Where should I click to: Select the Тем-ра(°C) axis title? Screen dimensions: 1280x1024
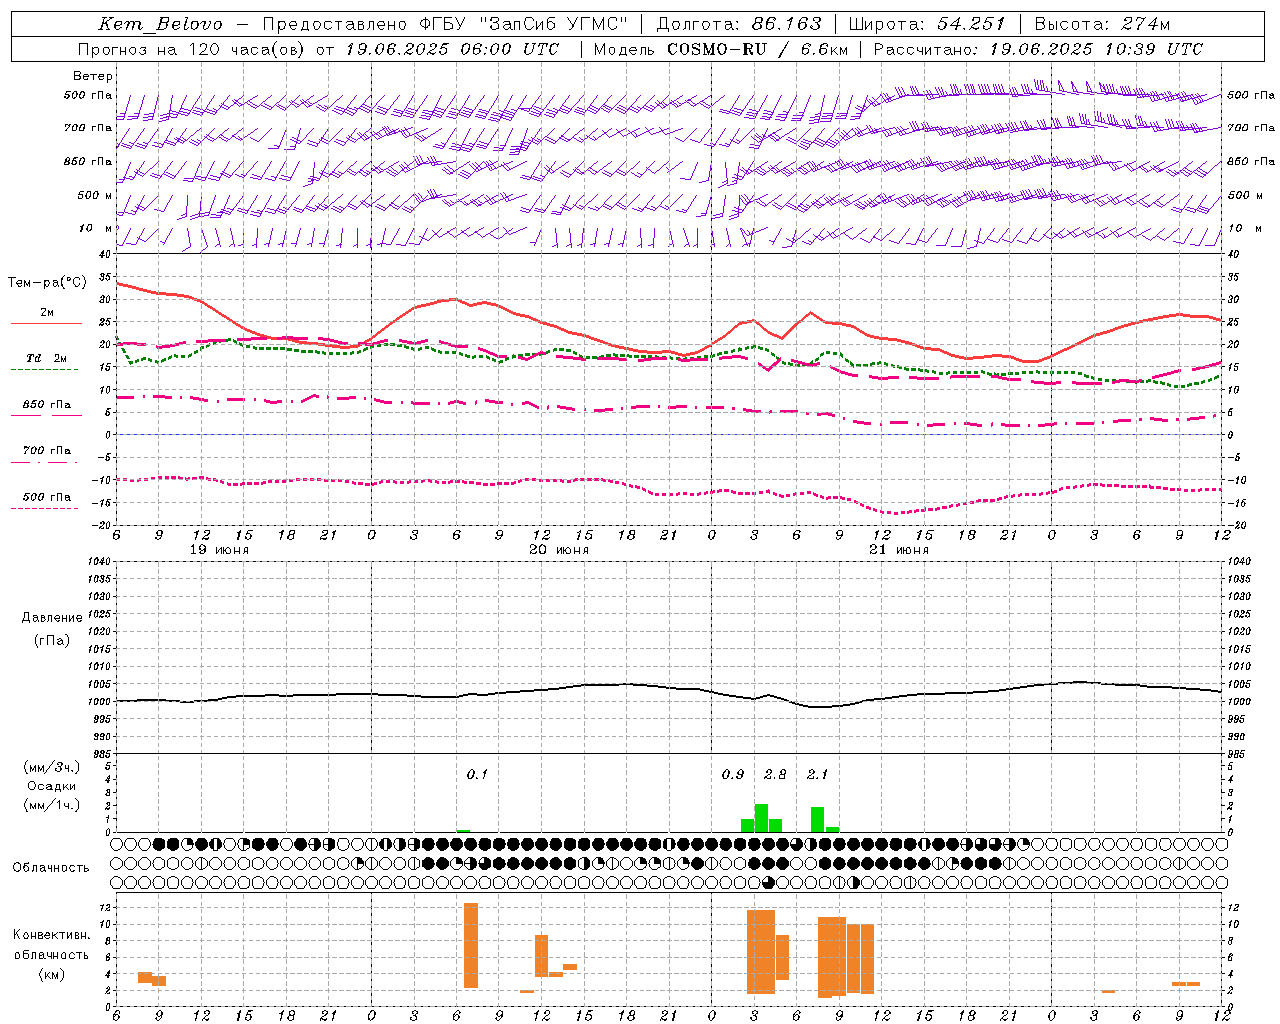(x=47, y=283)
